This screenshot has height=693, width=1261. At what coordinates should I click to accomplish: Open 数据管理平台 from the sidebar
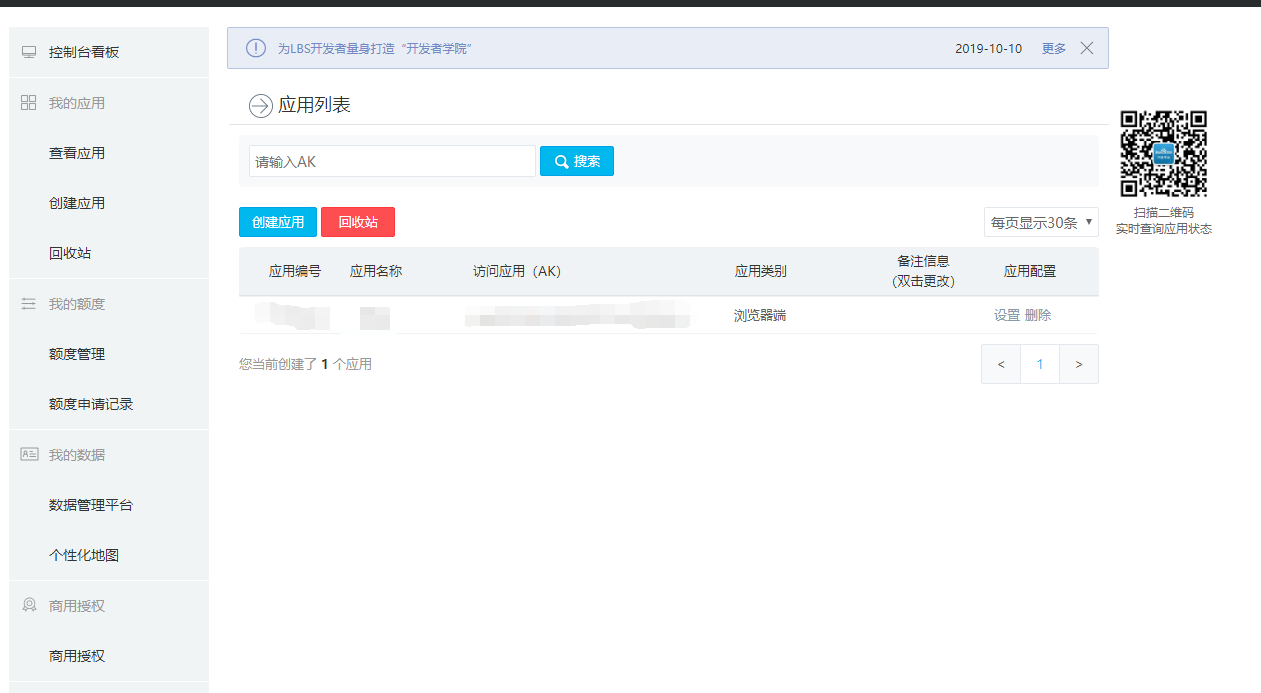click(88, 505)
